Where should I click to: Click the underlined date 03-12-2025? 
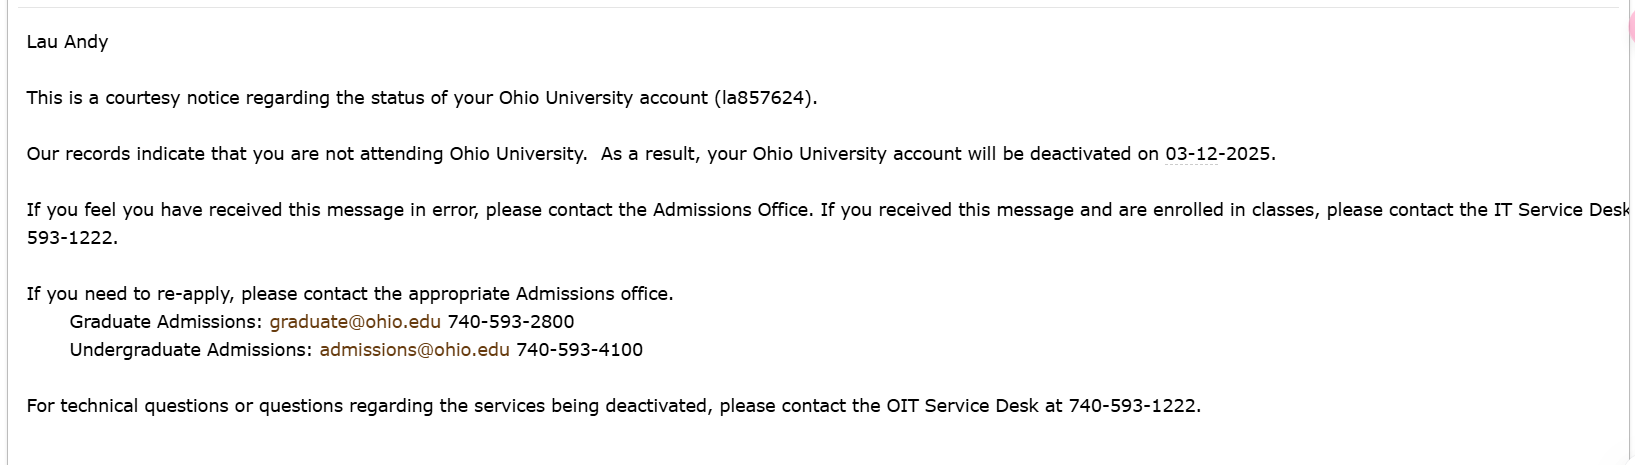click(1218, 154)
